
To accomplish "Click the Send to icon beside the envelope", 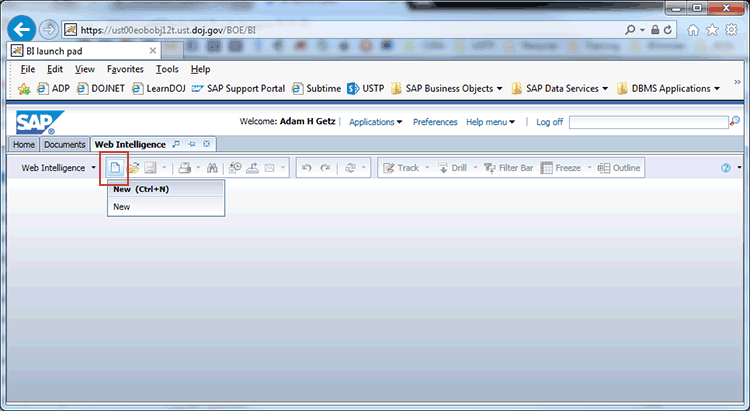I will [x=252, y=168].
